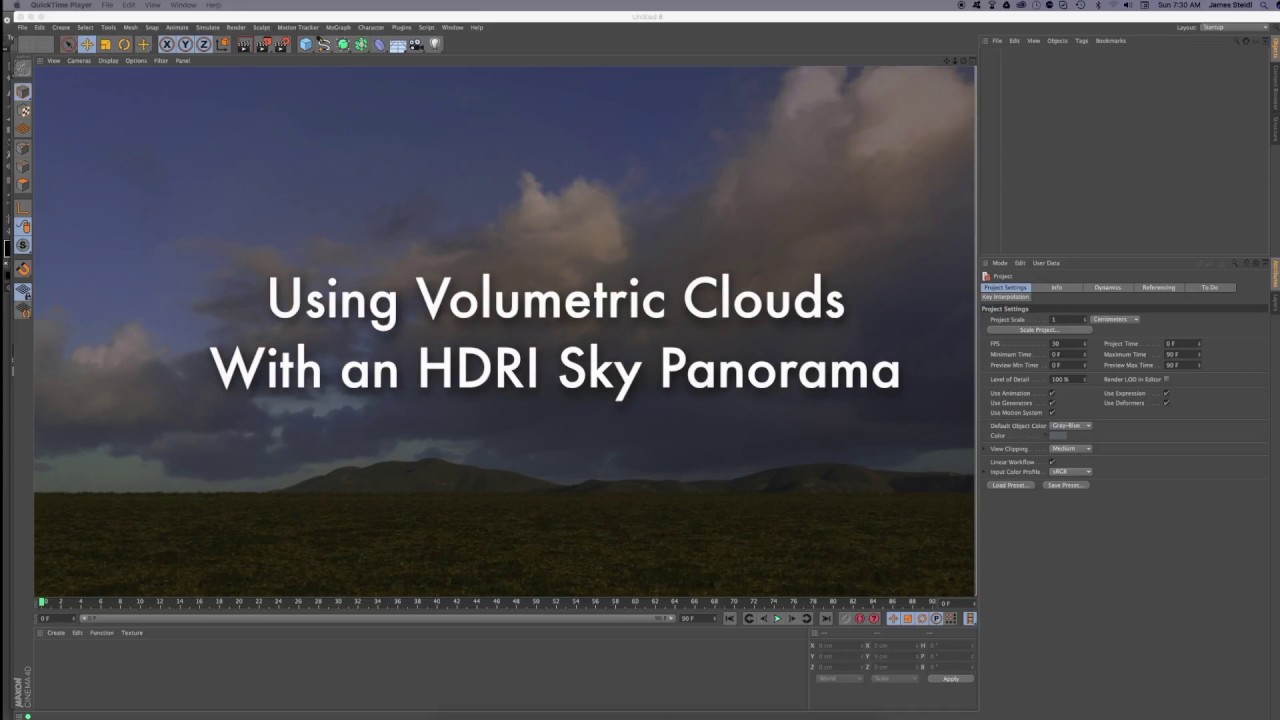Open the purple deformer objects icon
1280x720 pixels.
click(x=379, y=44)
